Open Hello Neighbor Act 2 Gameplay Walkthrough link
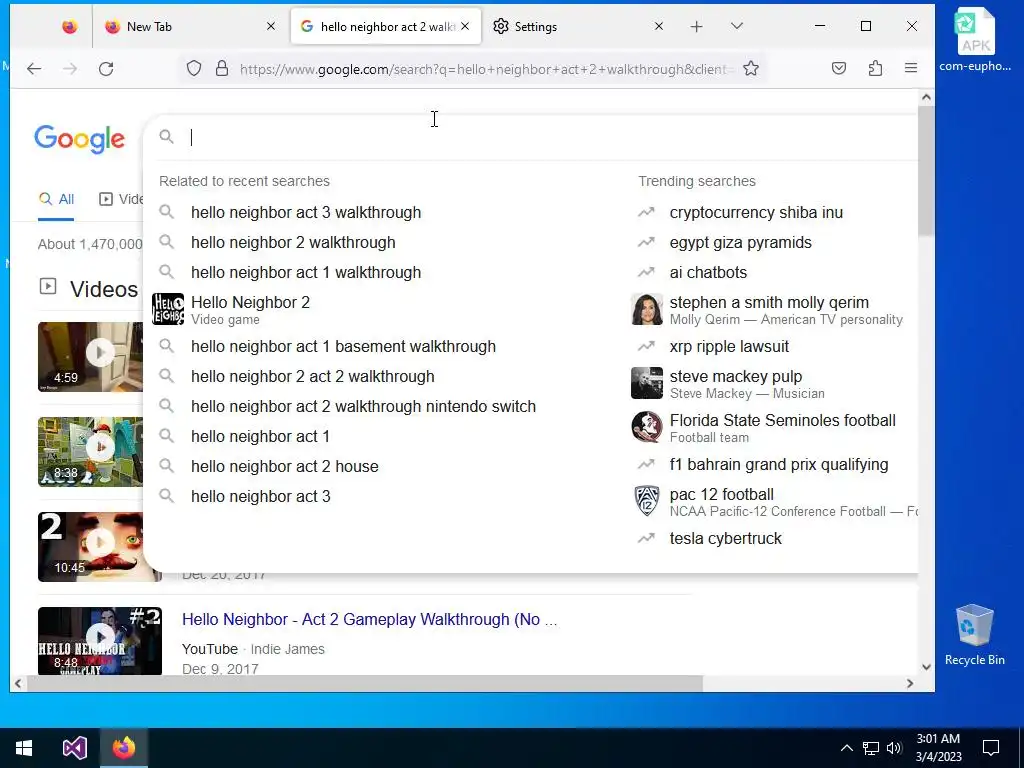Viewport: 1024px width, 768px height. click(x=370, y=619)
